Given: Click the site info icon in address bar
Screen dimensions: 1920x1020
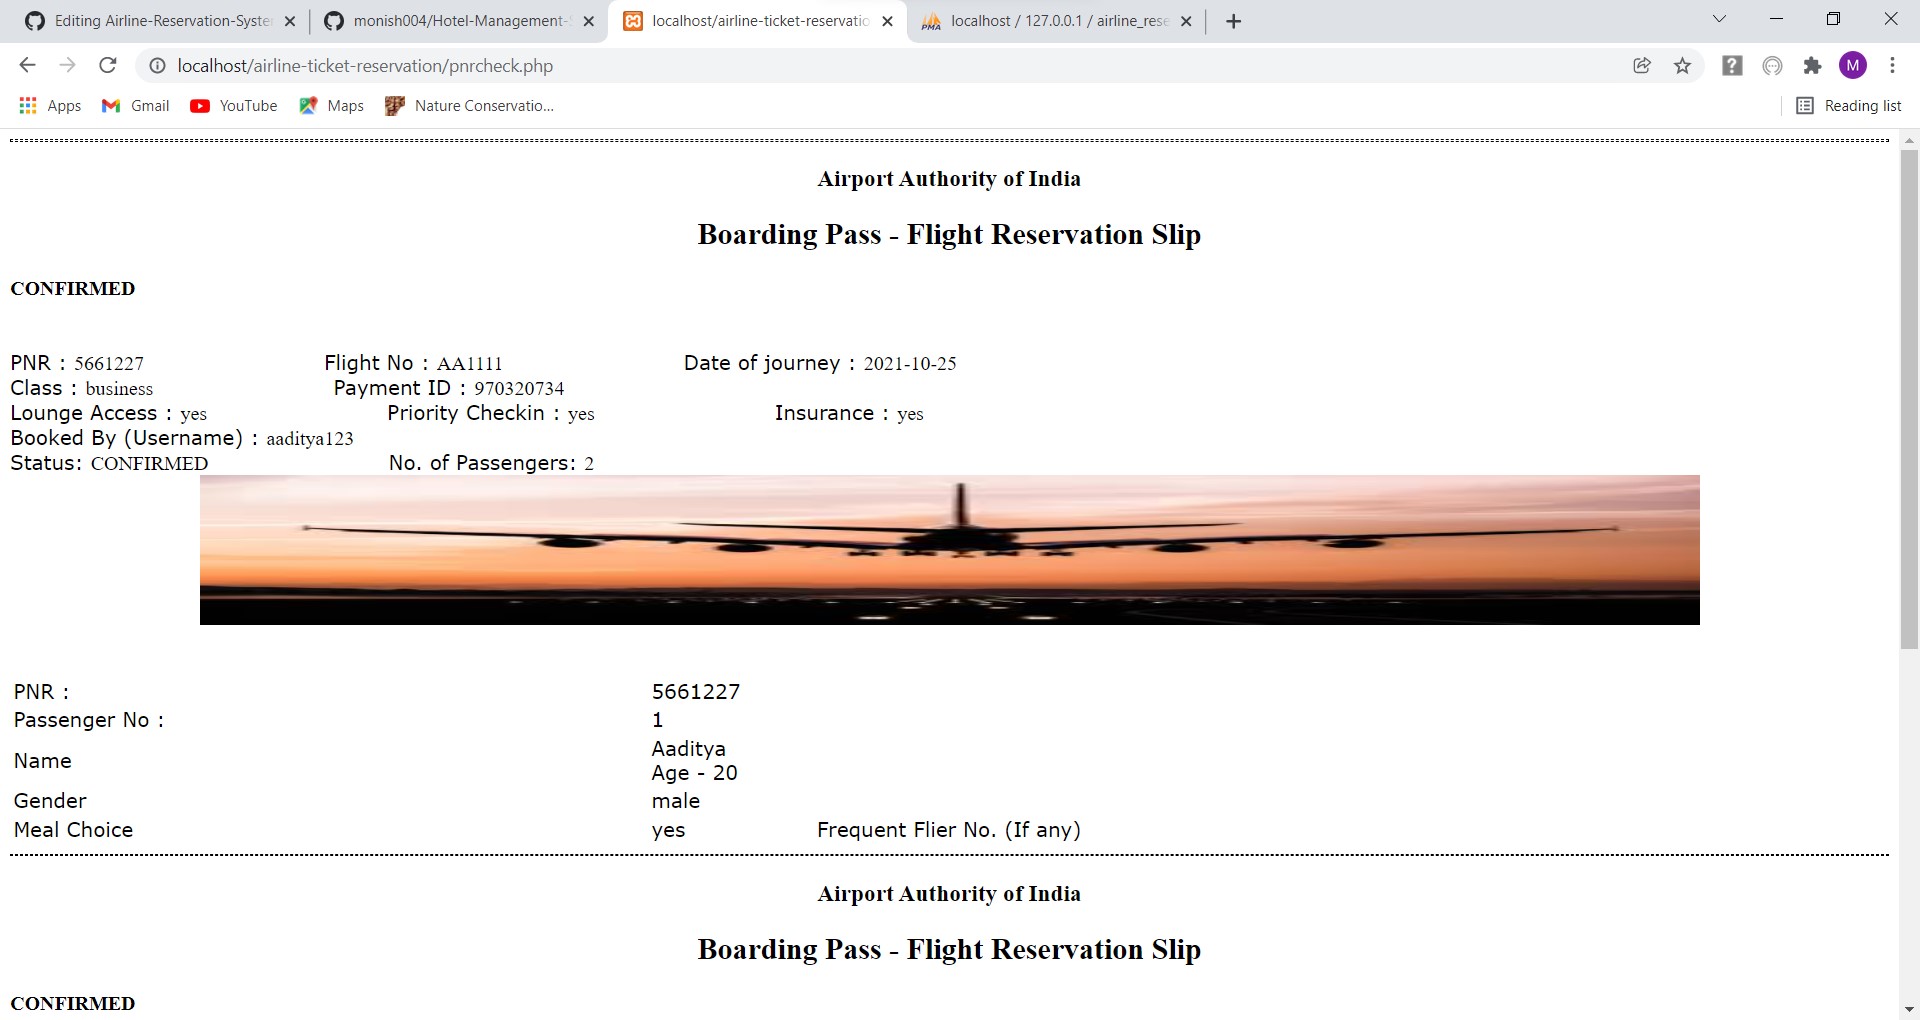Looking at the screenshot, I should click(x=157, y=65).
